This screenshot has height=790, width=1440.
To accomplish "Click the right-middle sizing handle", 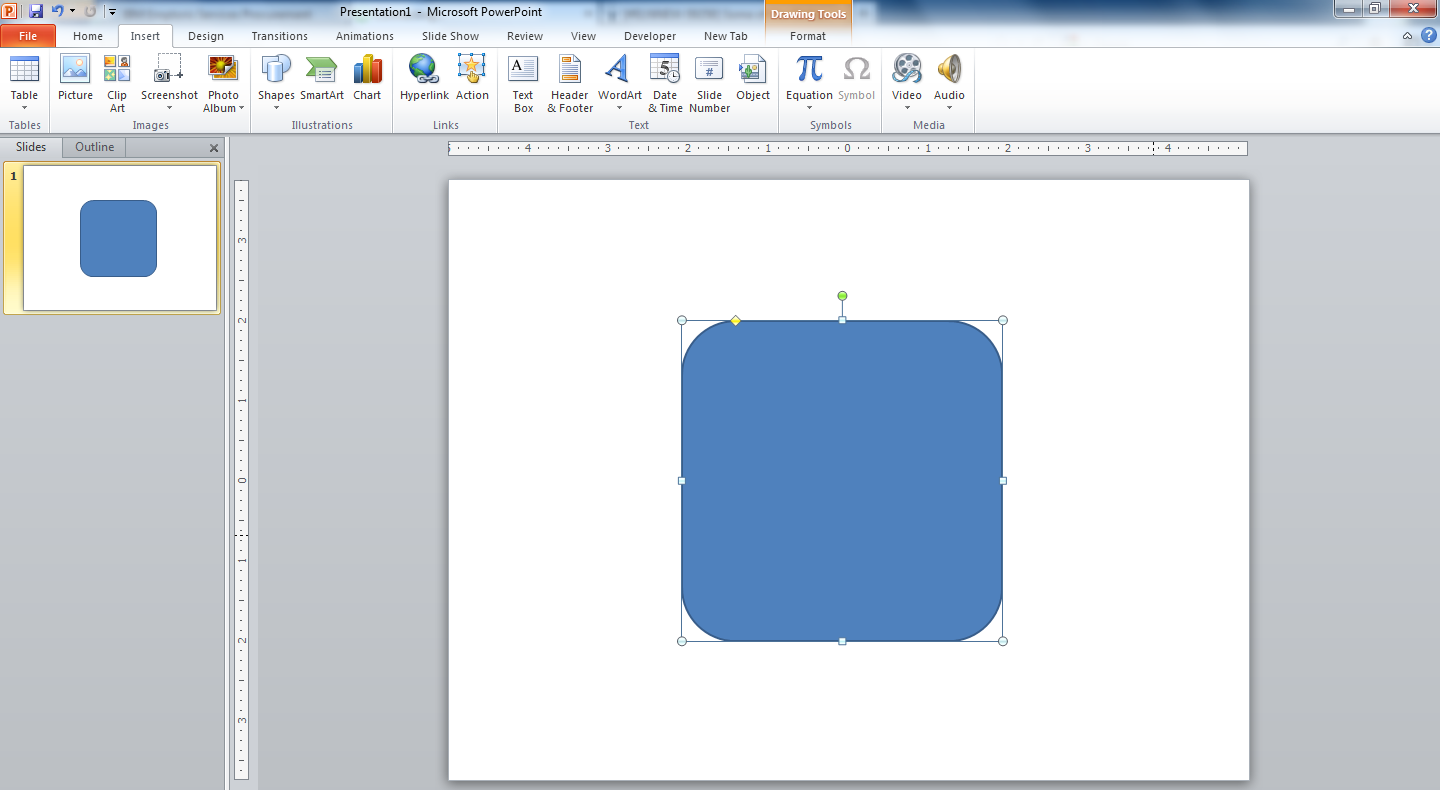I will coord(1003,481).
